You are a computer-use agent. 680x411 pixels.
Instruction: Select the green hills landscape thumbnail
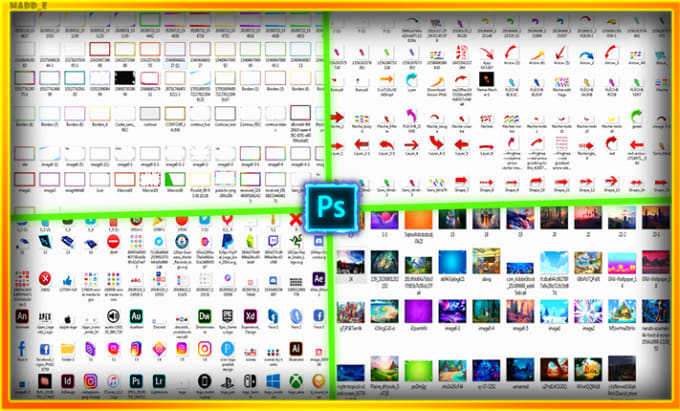click(x=384, y=369)
